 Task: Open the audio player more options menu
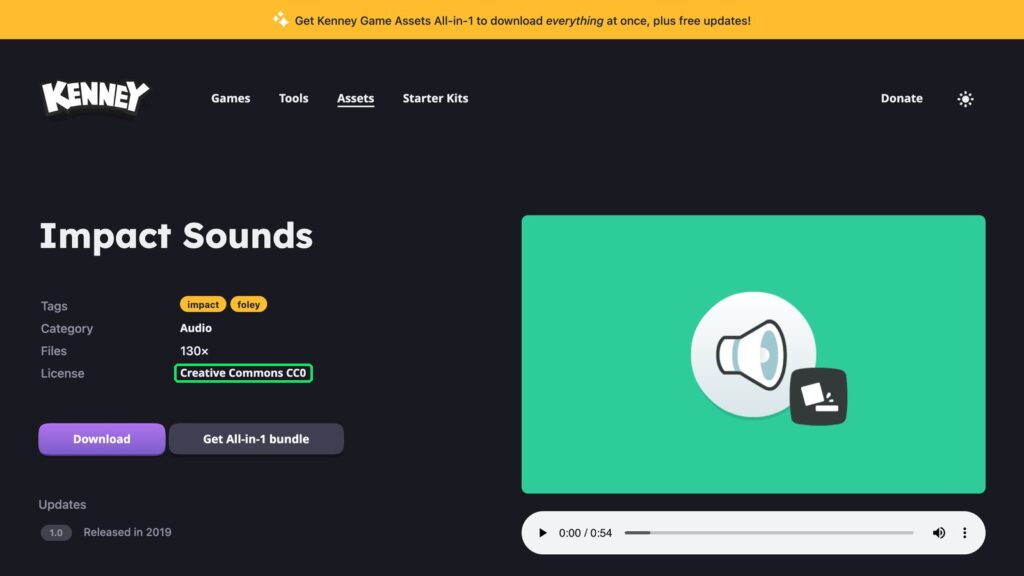click(x=965, y=533)
